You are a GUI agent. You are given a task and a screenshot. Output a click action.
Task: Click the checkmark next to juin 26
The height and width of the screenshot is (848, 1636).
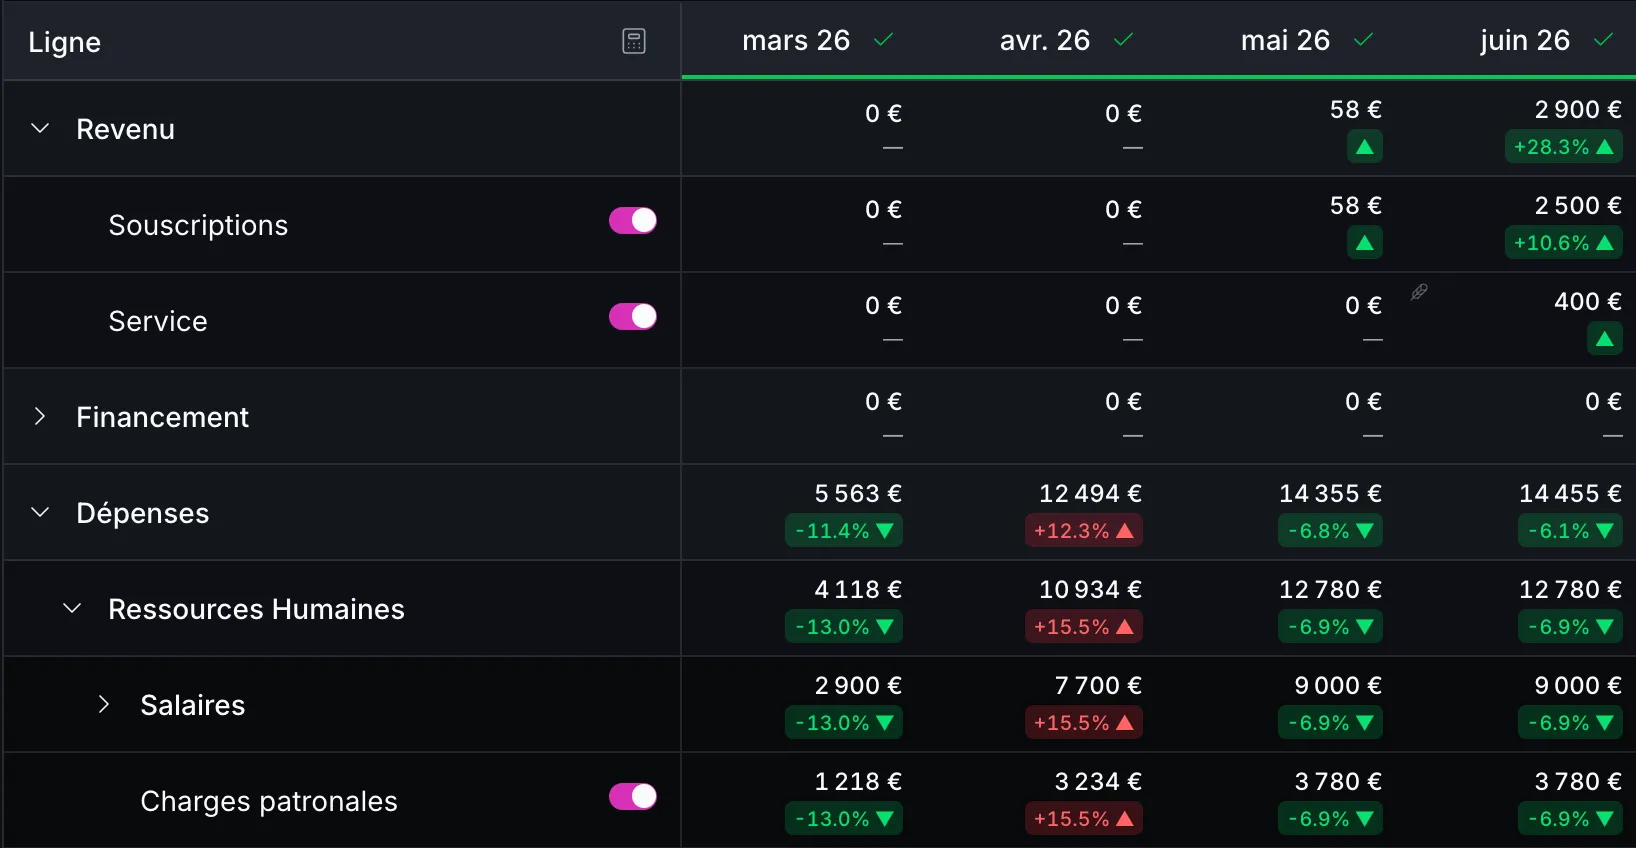click(1603, 40)
